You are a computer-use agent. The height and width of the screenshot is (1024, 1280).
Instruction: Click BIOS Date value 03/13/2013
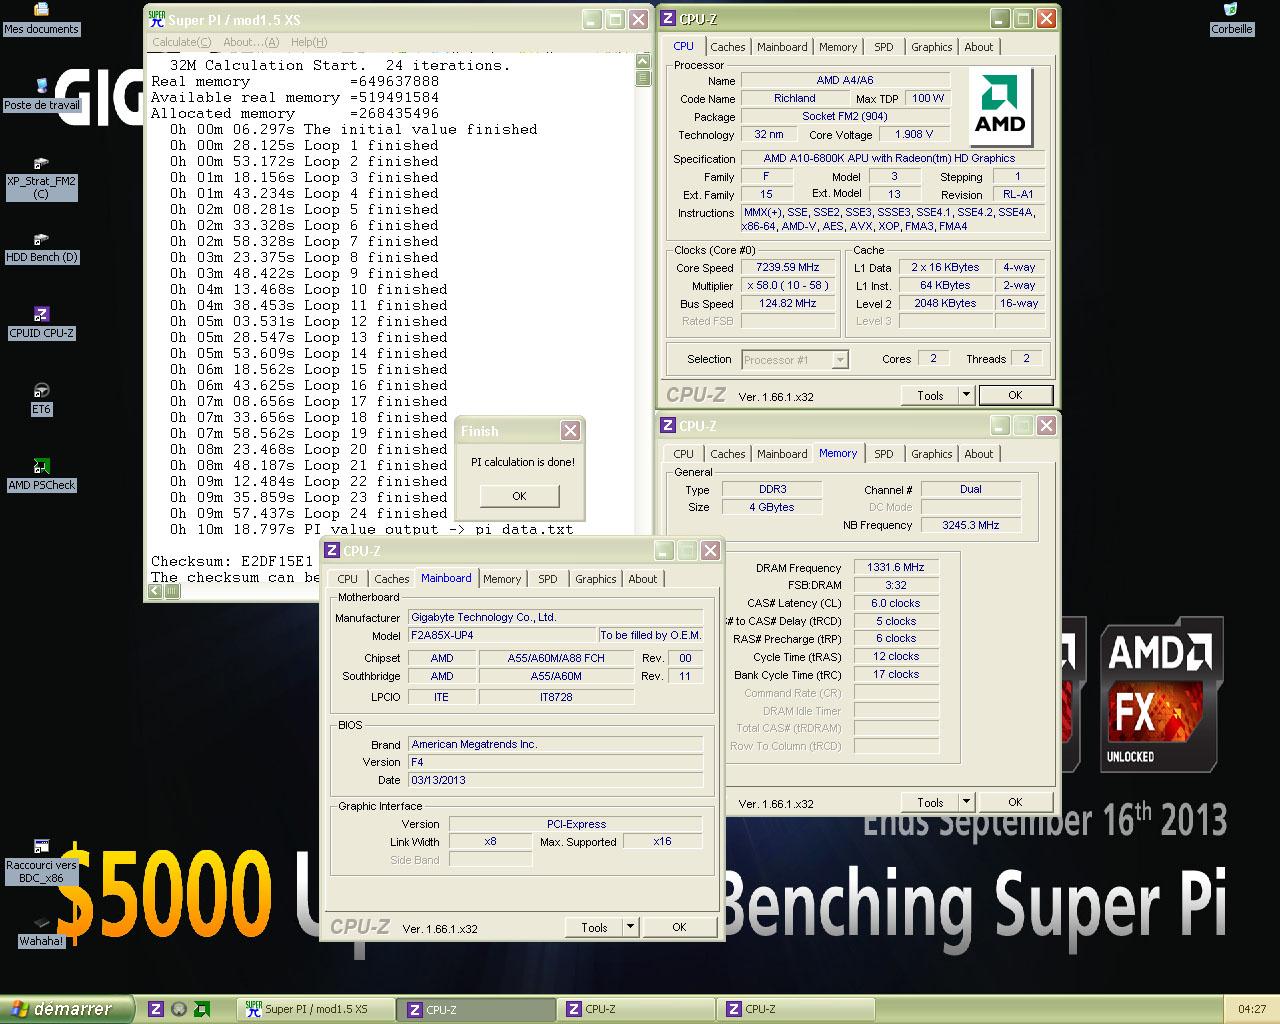(x=555, y=780)
